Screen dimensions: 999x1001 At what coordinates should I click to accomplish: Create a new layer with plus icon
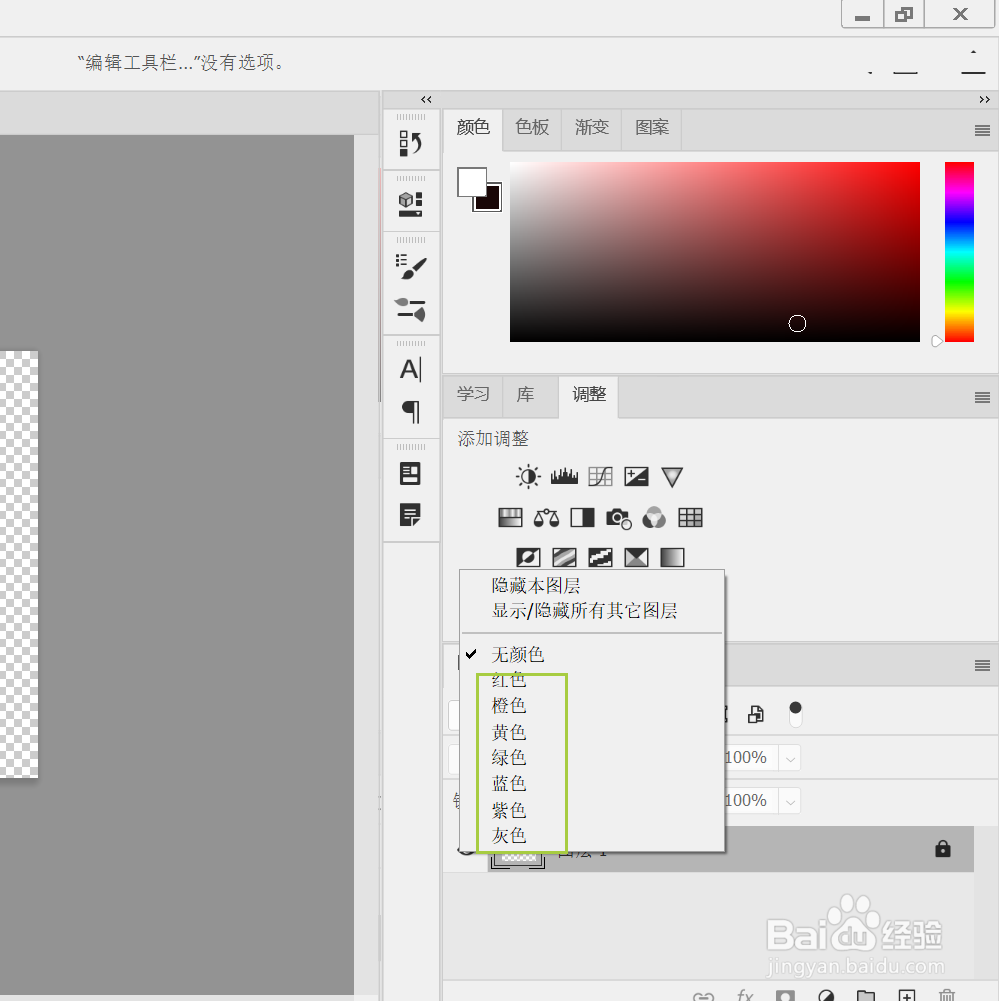tap(906, 995)
